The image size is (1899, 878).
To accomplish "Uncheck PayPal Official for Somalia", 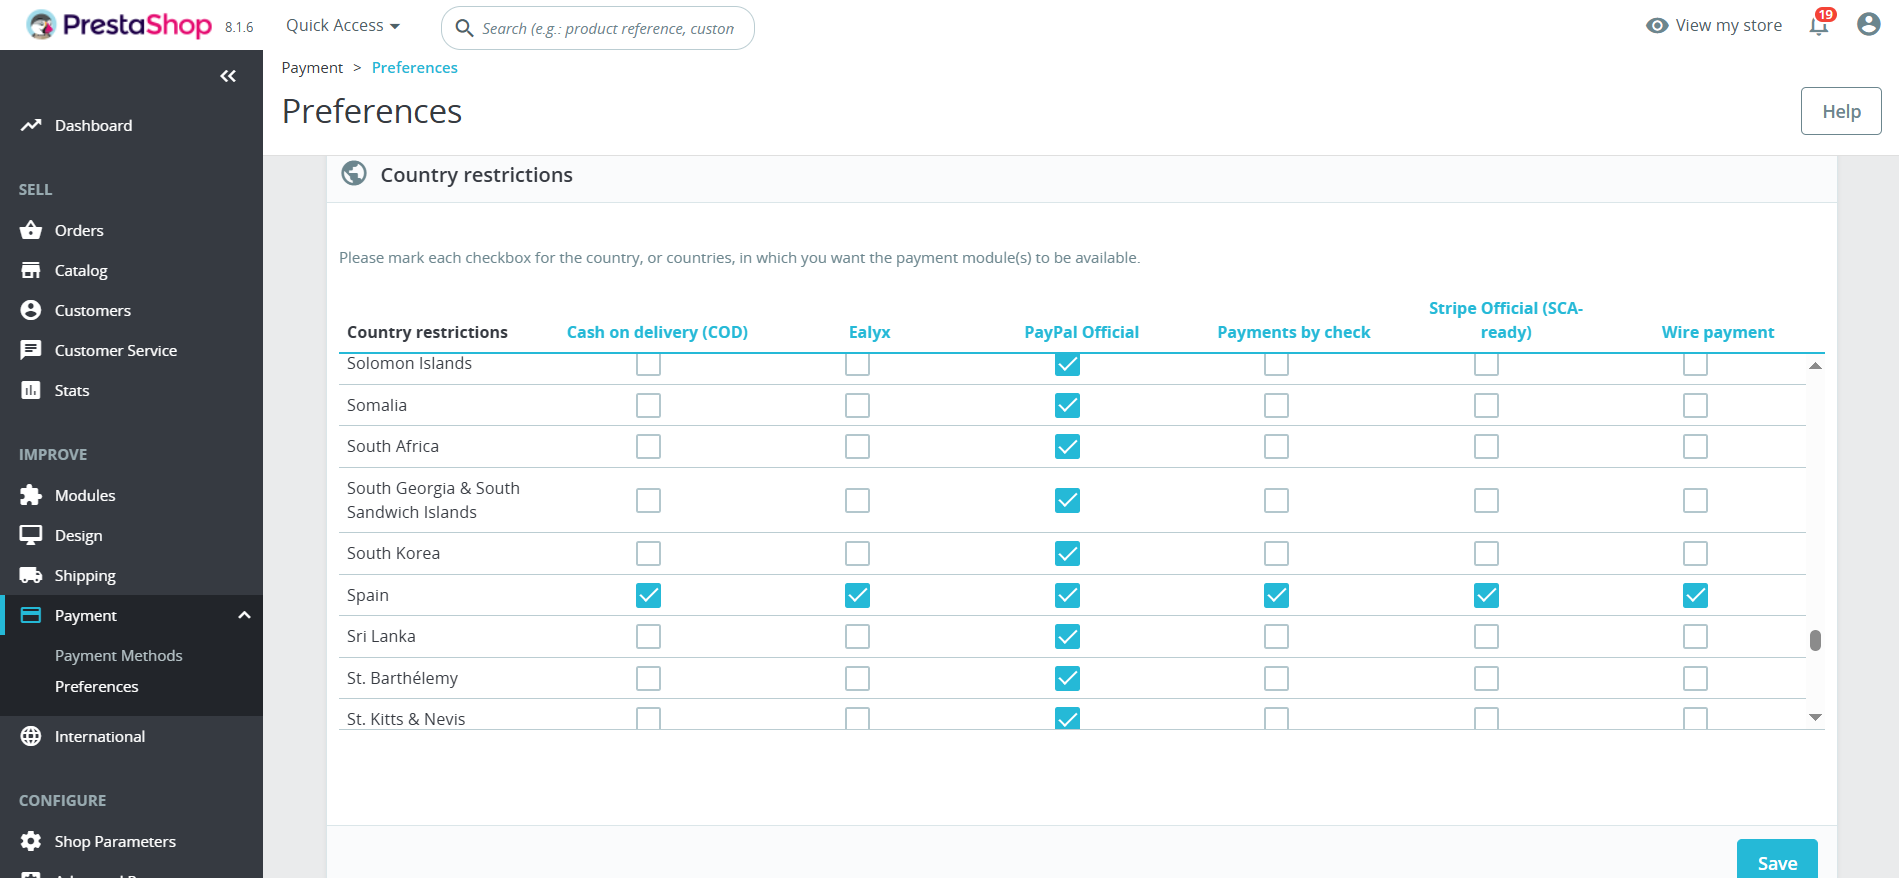I will [1067, 405].
